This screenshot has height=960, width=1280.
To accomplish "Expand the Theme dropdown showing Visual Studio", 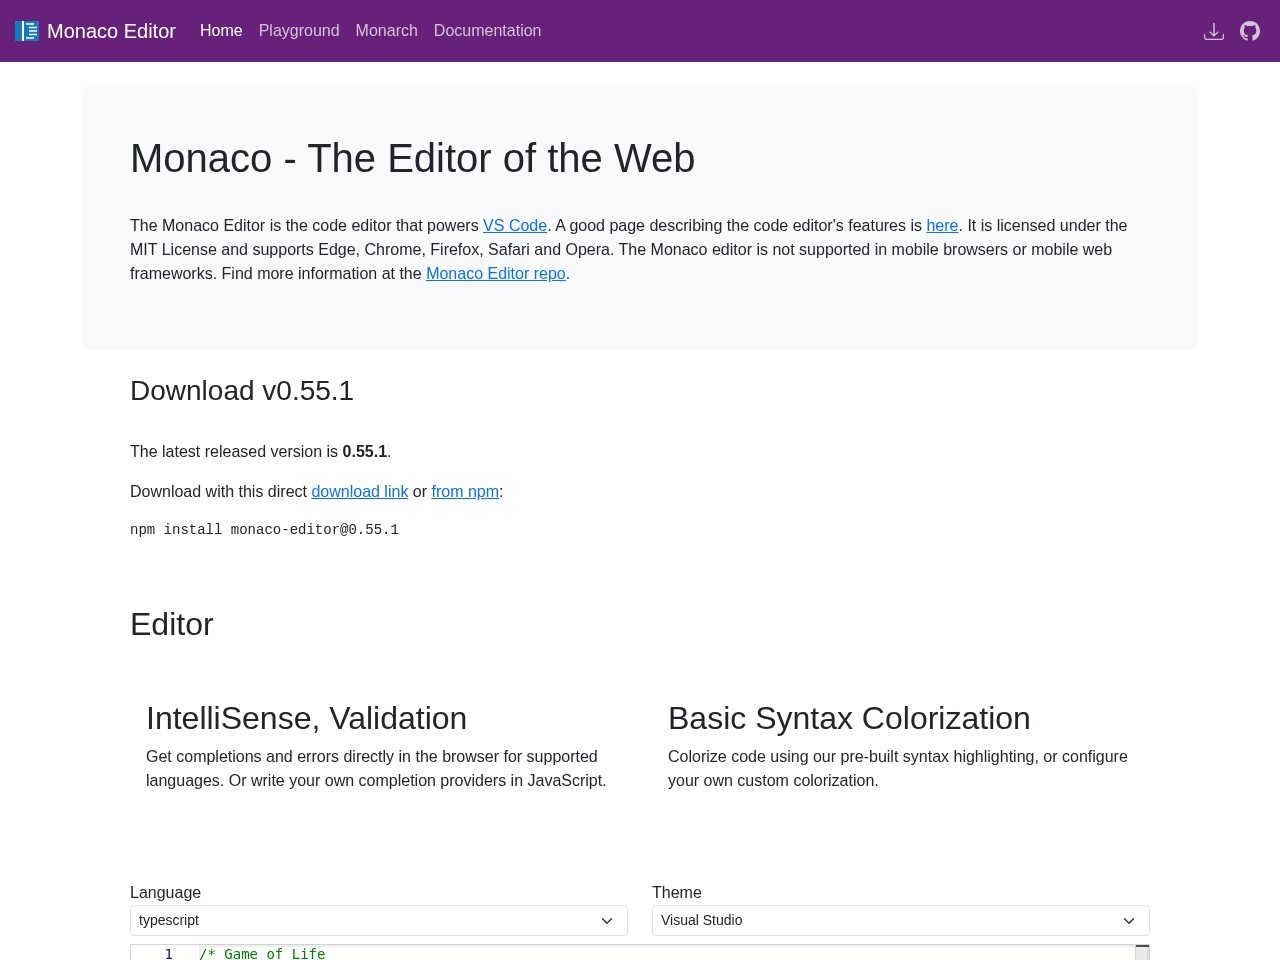I will pos(901,920).
